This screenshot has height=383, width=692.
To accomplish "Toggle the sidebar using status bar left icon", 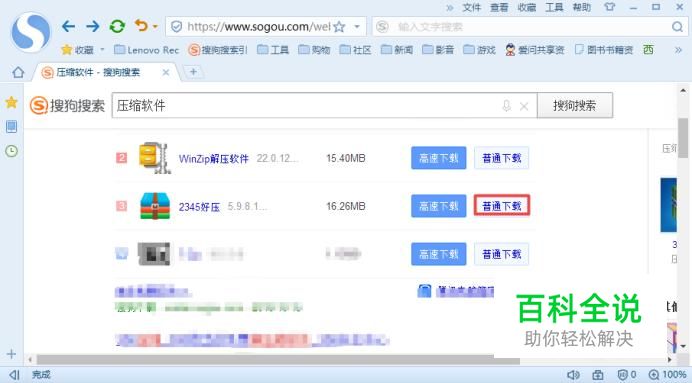I will [x=15, y=375].
